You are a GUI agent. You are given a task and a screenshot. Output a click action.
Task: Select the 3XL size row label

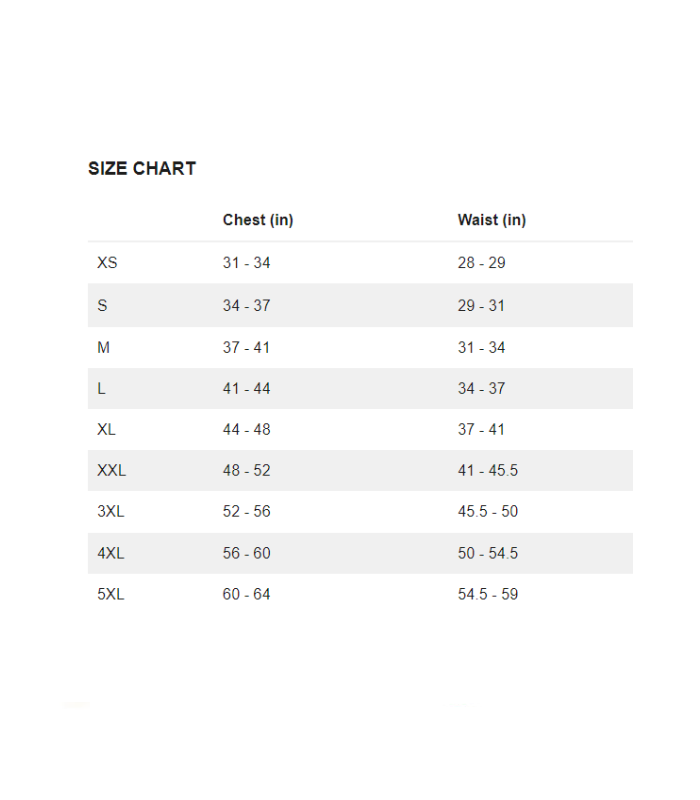[x=111, y=512]
